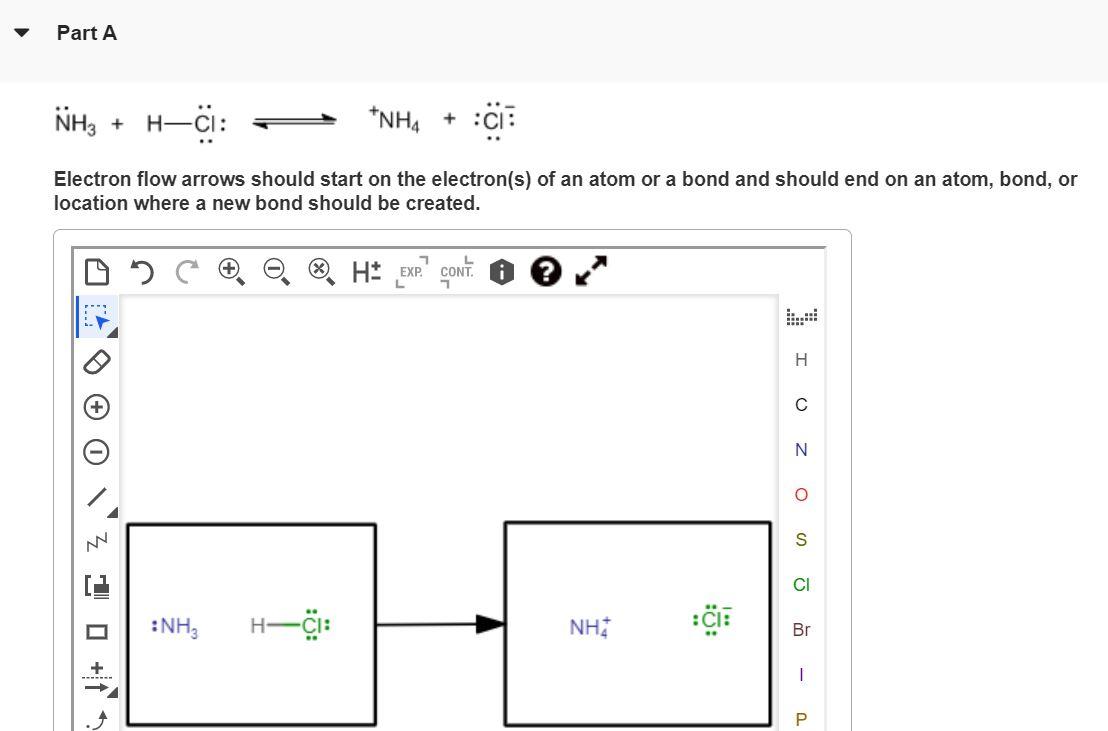The width and height of the screenshot is (1108, 731).
Task: Pick the O element
Action: pos(801,495)
